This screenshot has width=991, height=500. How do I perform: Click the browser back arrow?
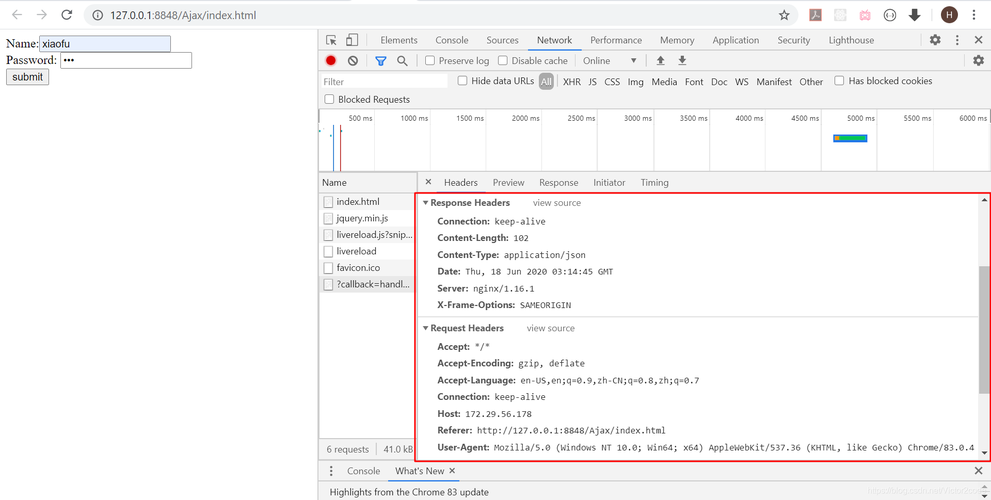[17, 15]
